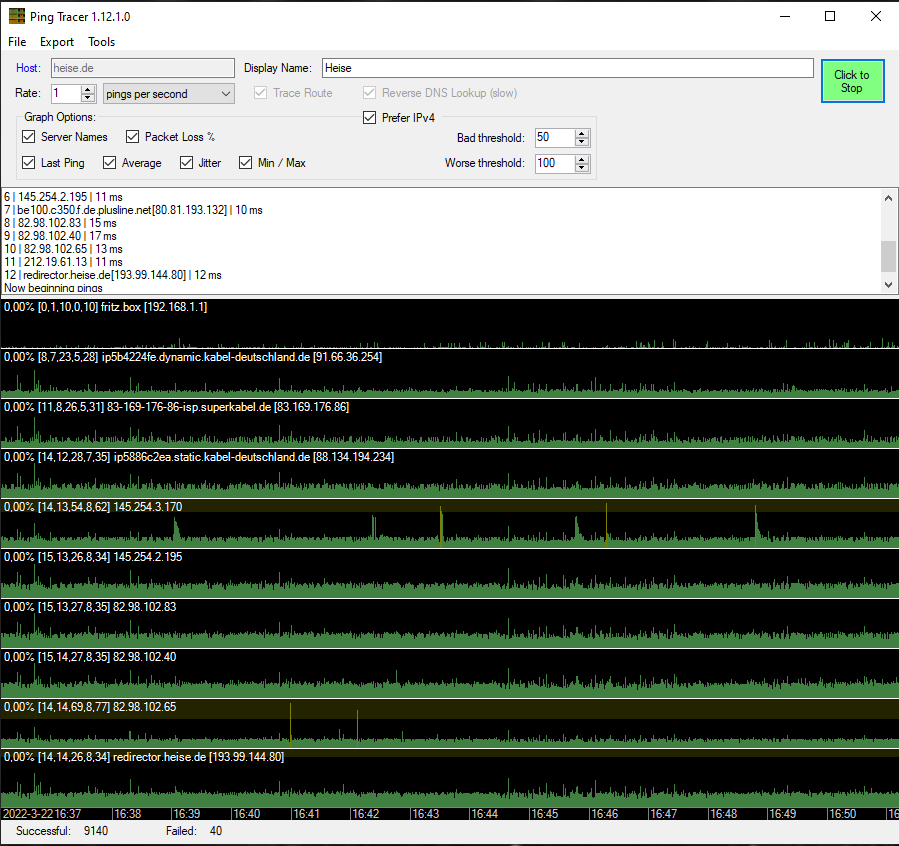This screenshot has width=899, height=846.
Task: Minimize the Ping Tracer window
Action: [783, 16]
